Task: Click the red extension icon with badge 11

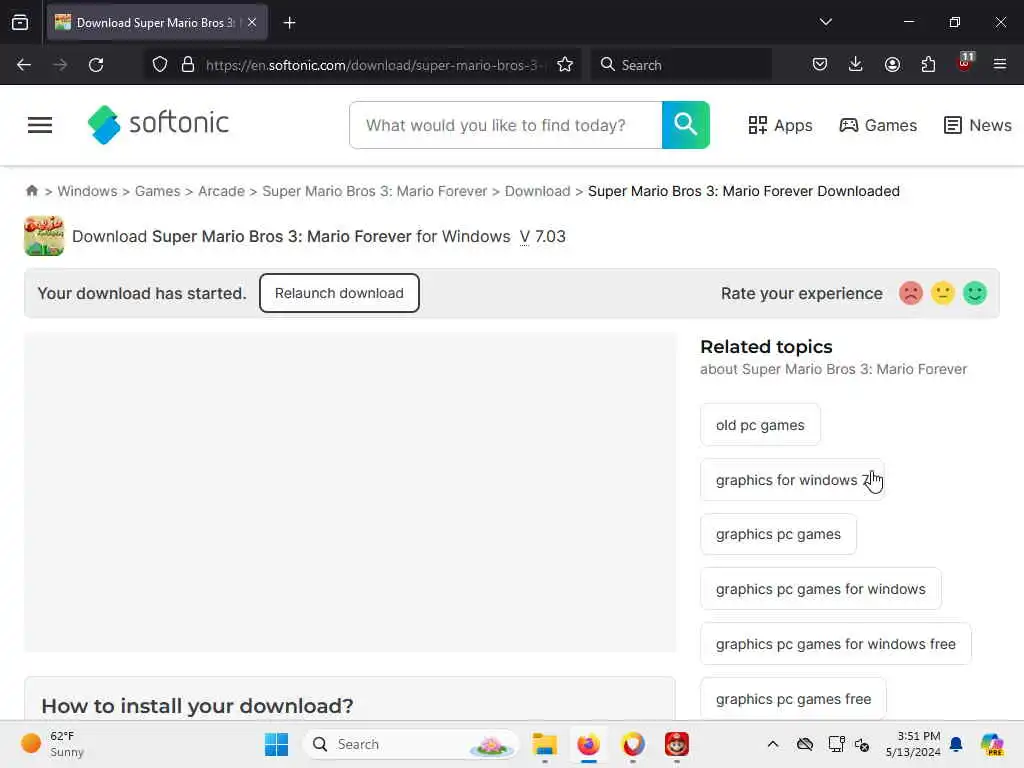Action: tap(965, 63)
